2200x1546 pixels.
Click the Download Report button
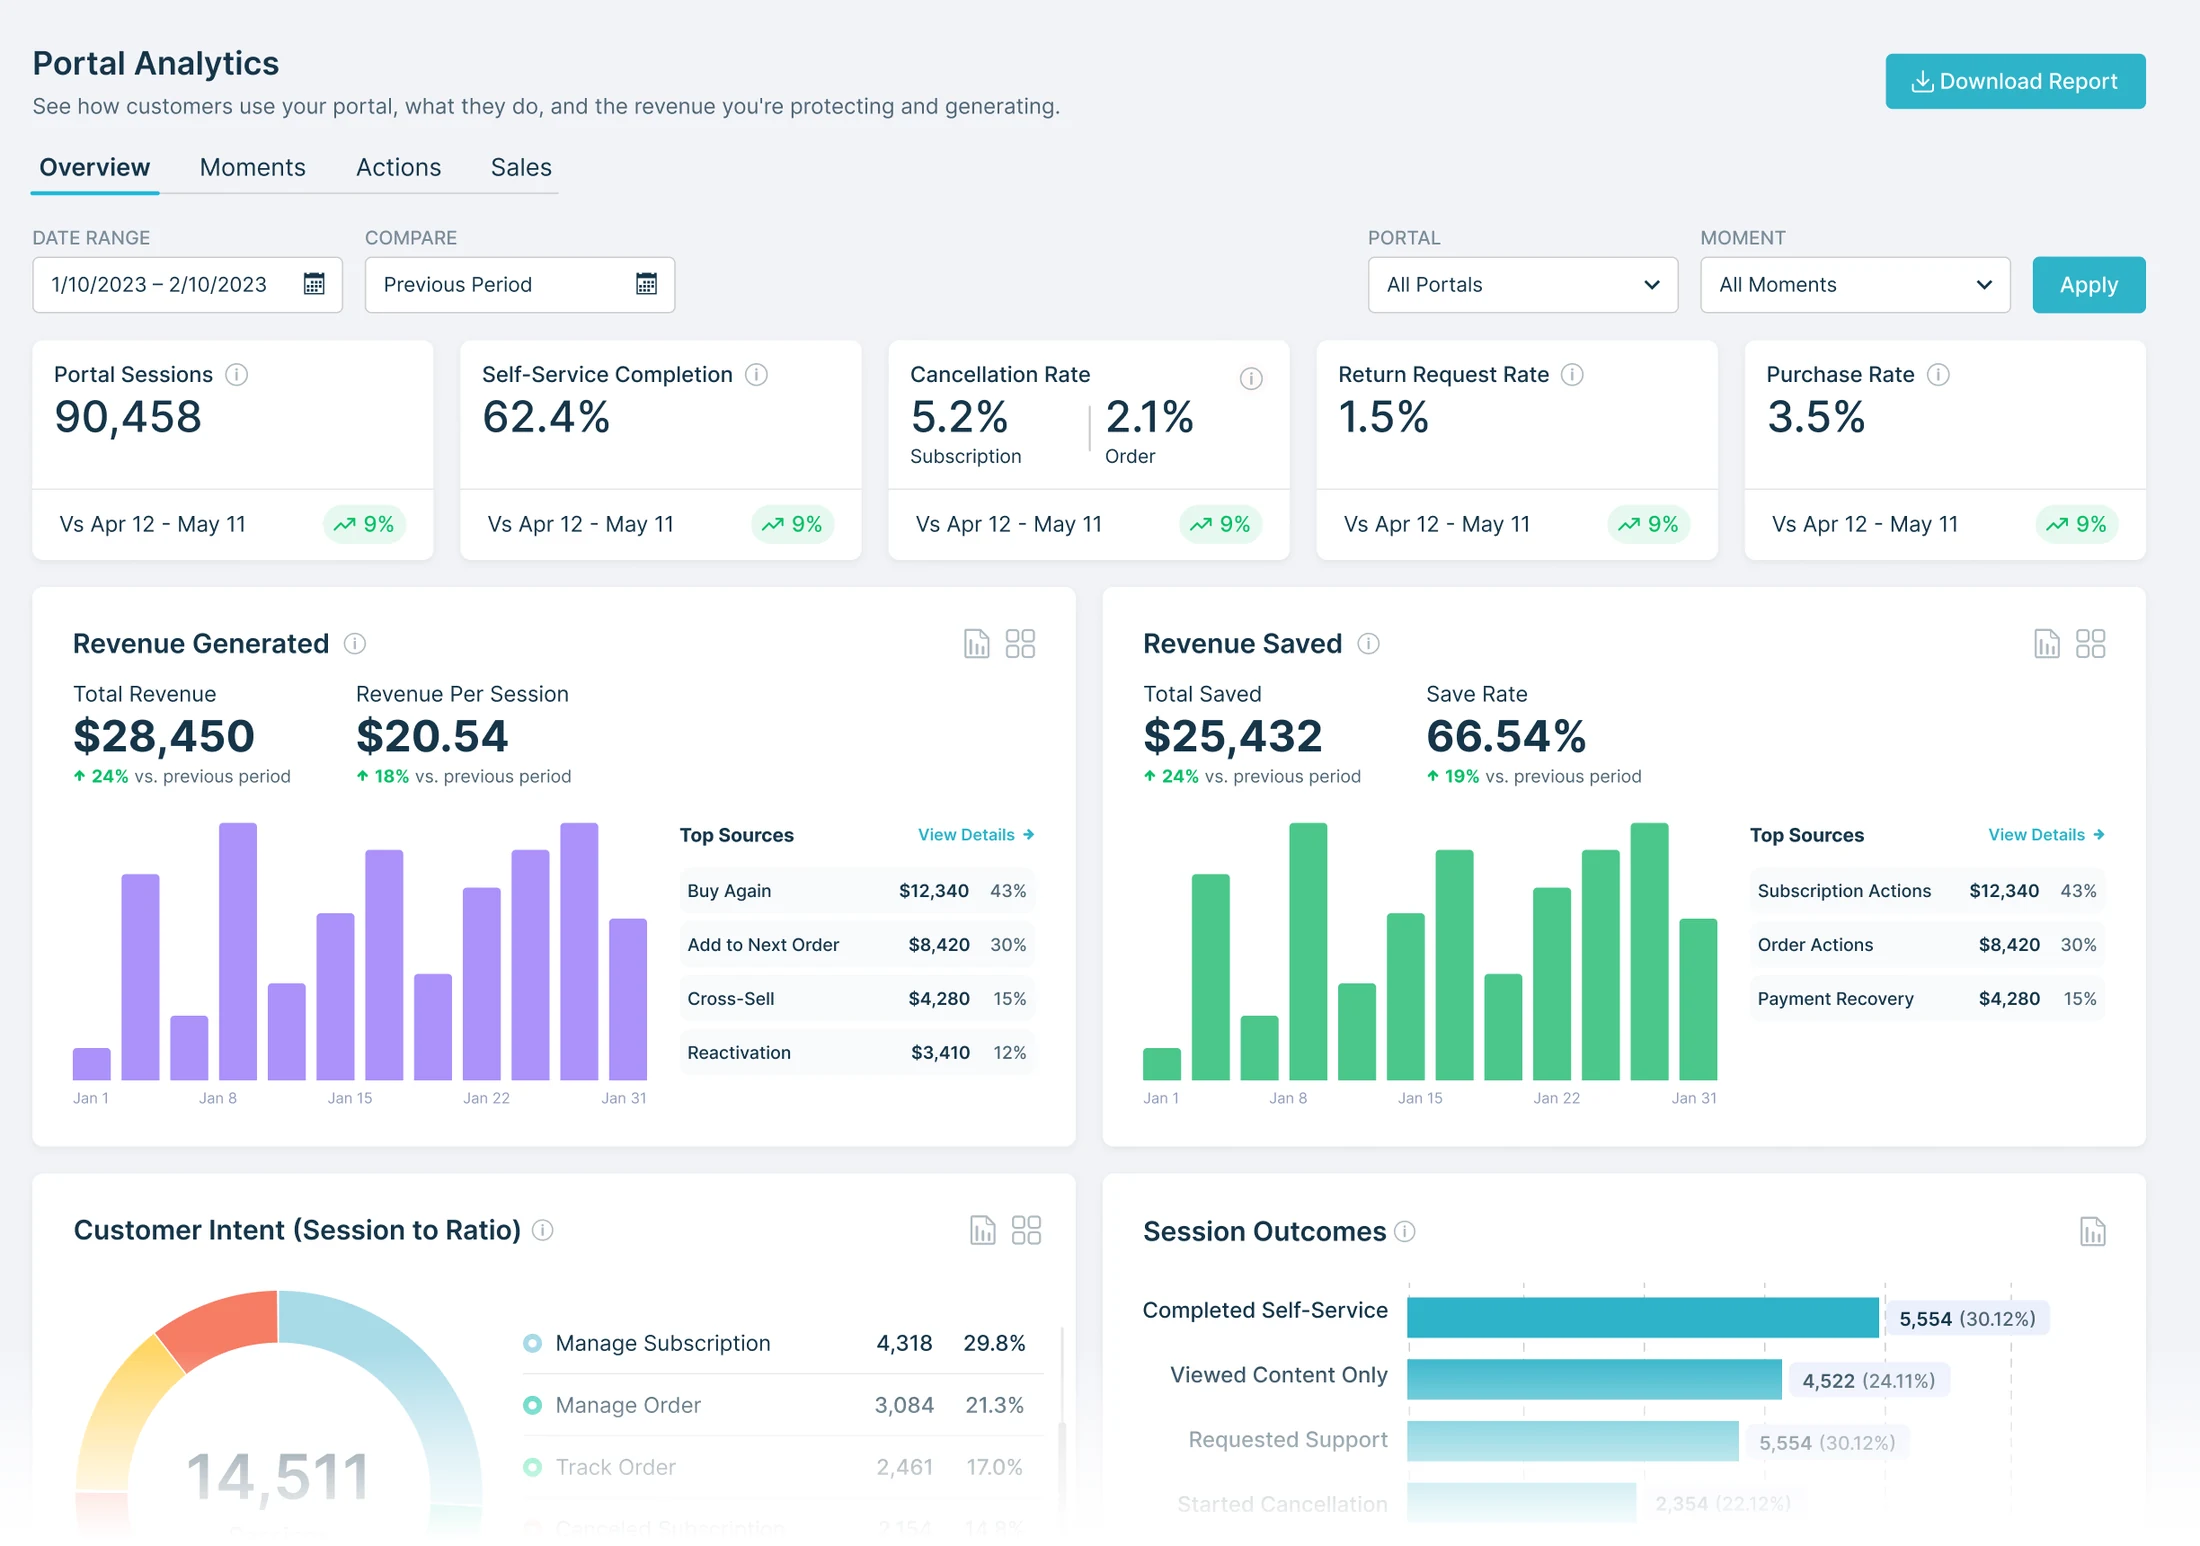pyautogui.click(x=2015, y=81)
